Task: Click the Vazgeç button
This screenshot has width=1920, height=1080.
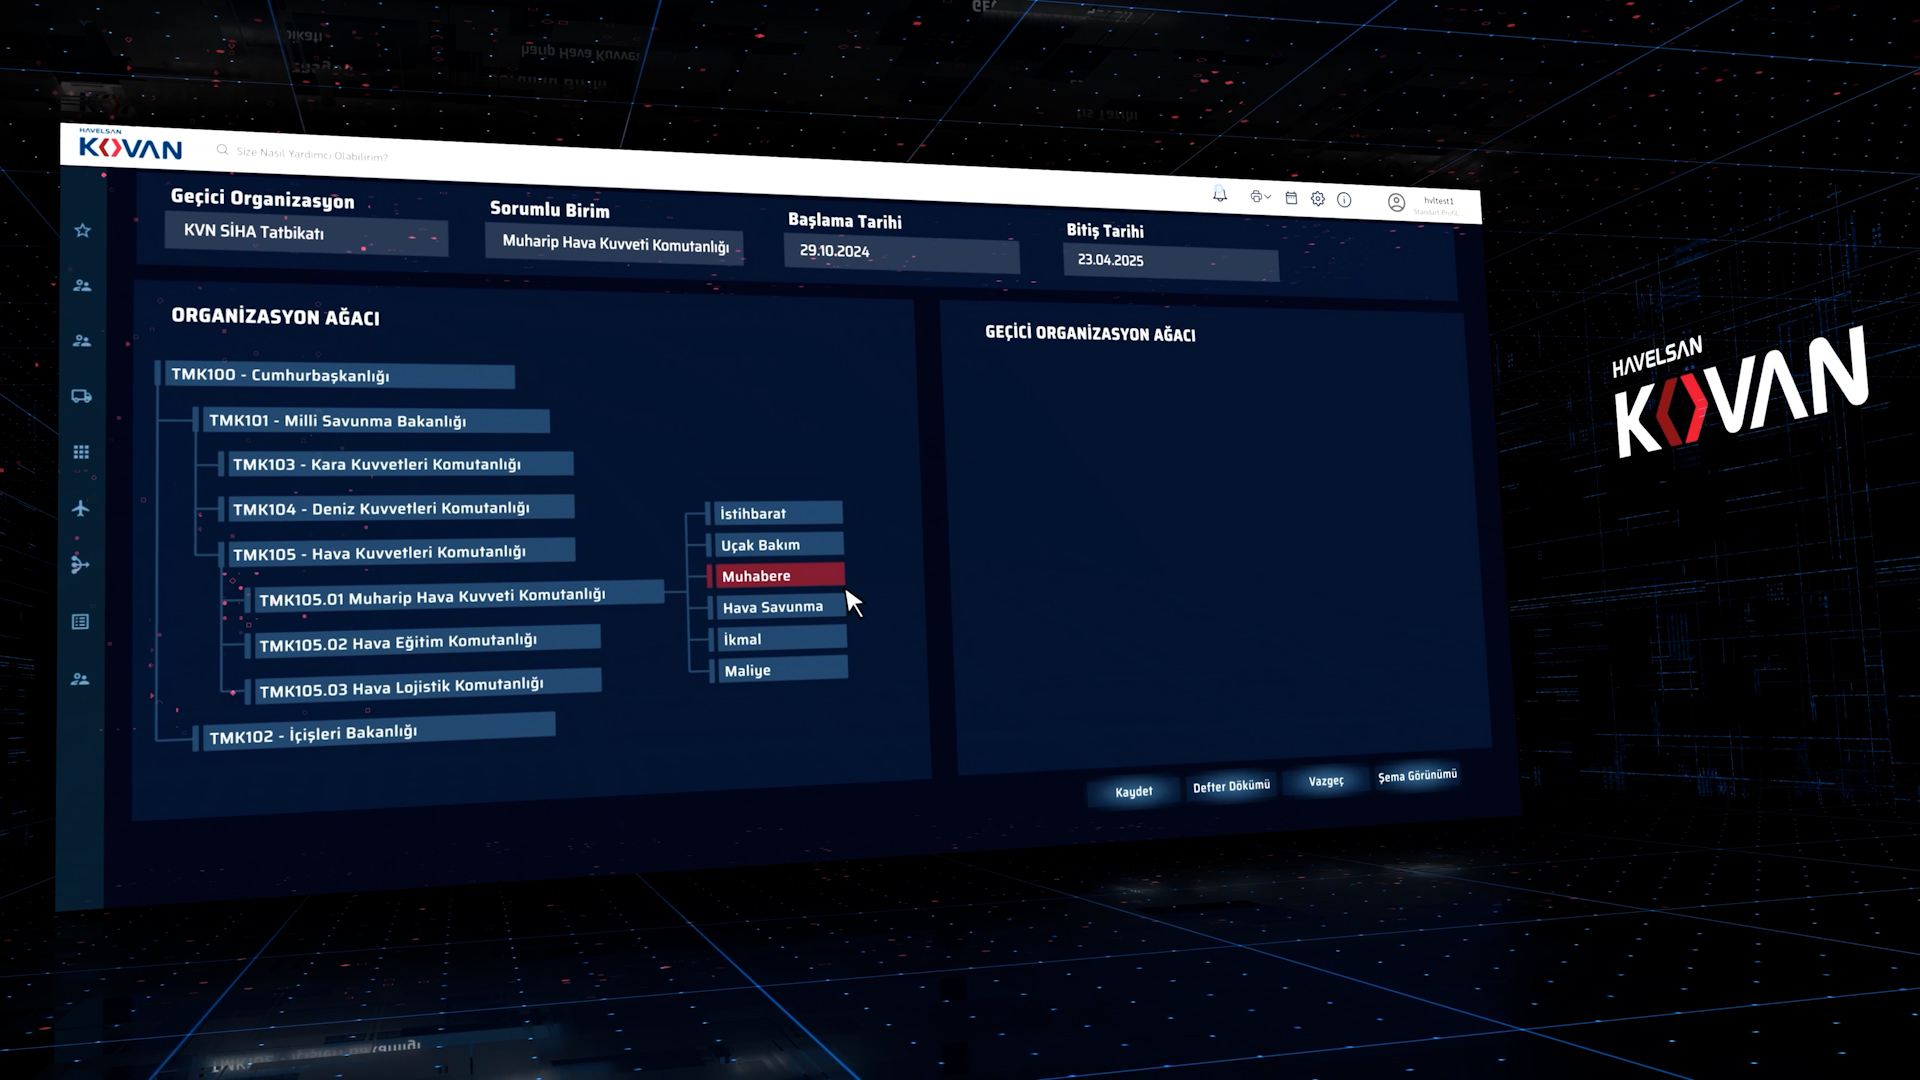Action: 1326,781
